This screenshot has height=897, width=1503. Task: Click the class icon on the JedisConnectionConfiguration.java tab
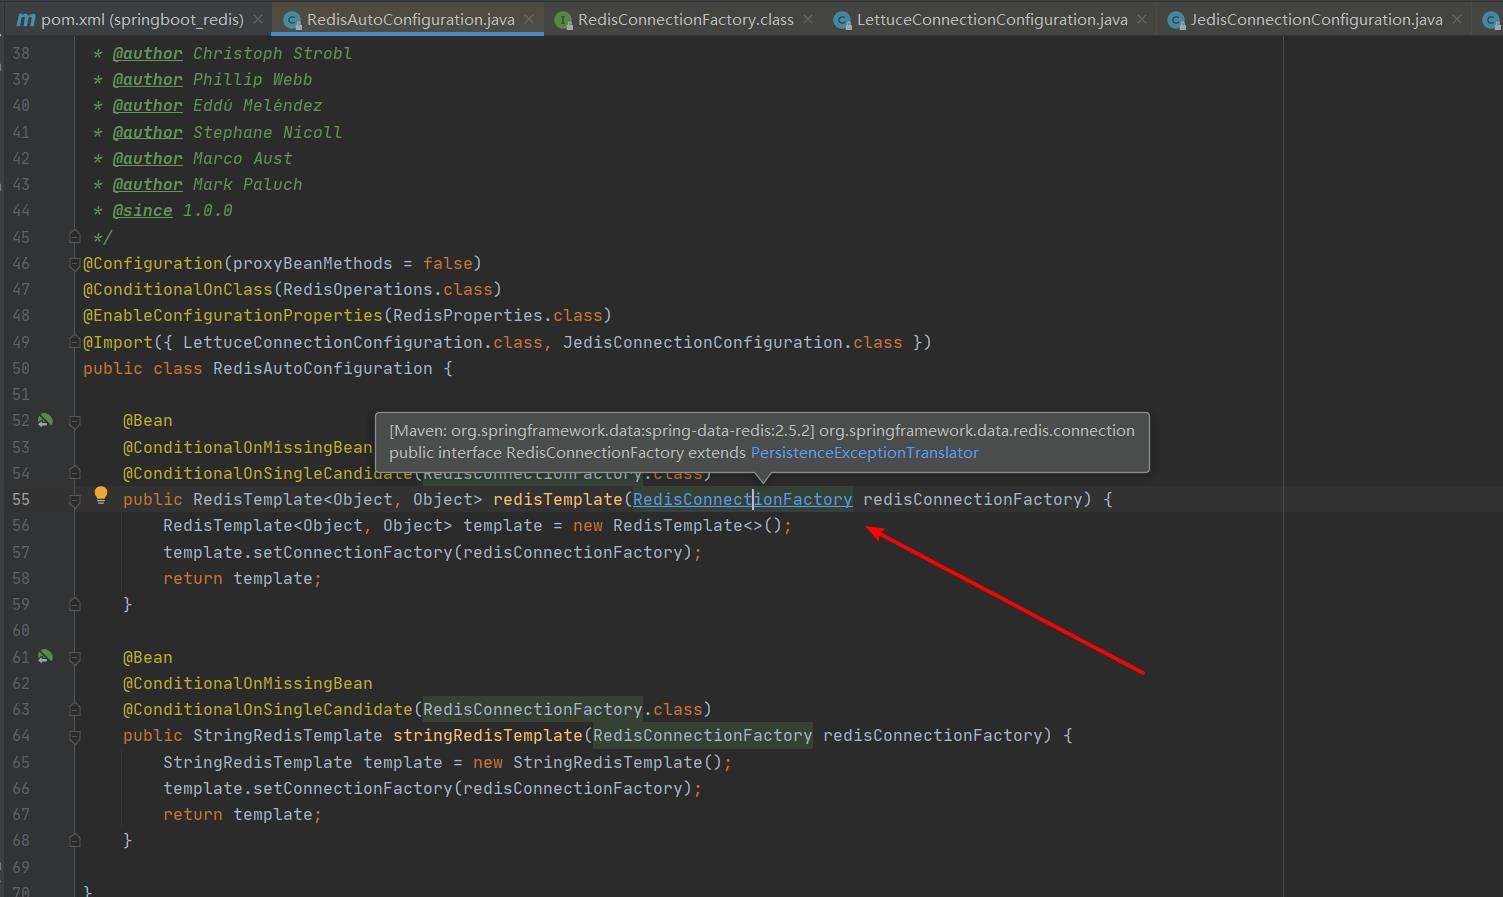tap(1176, 20)
